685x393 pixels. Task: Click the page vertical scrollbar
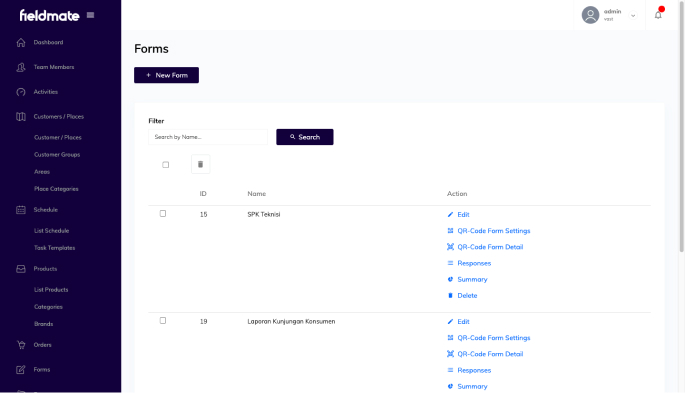[682, 127]
